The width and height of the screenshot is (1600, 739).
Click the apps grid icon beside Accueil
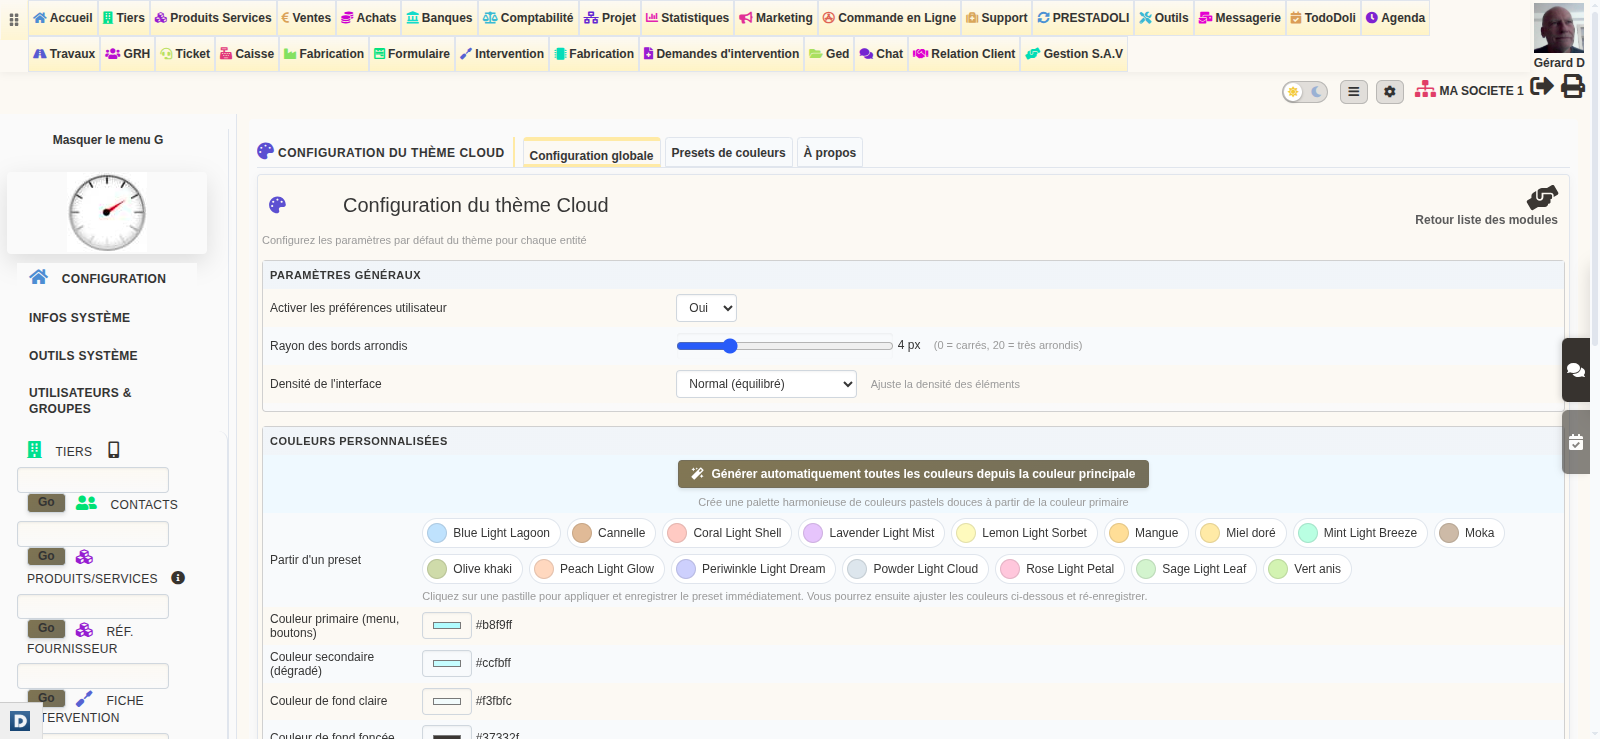pos(14,19)
